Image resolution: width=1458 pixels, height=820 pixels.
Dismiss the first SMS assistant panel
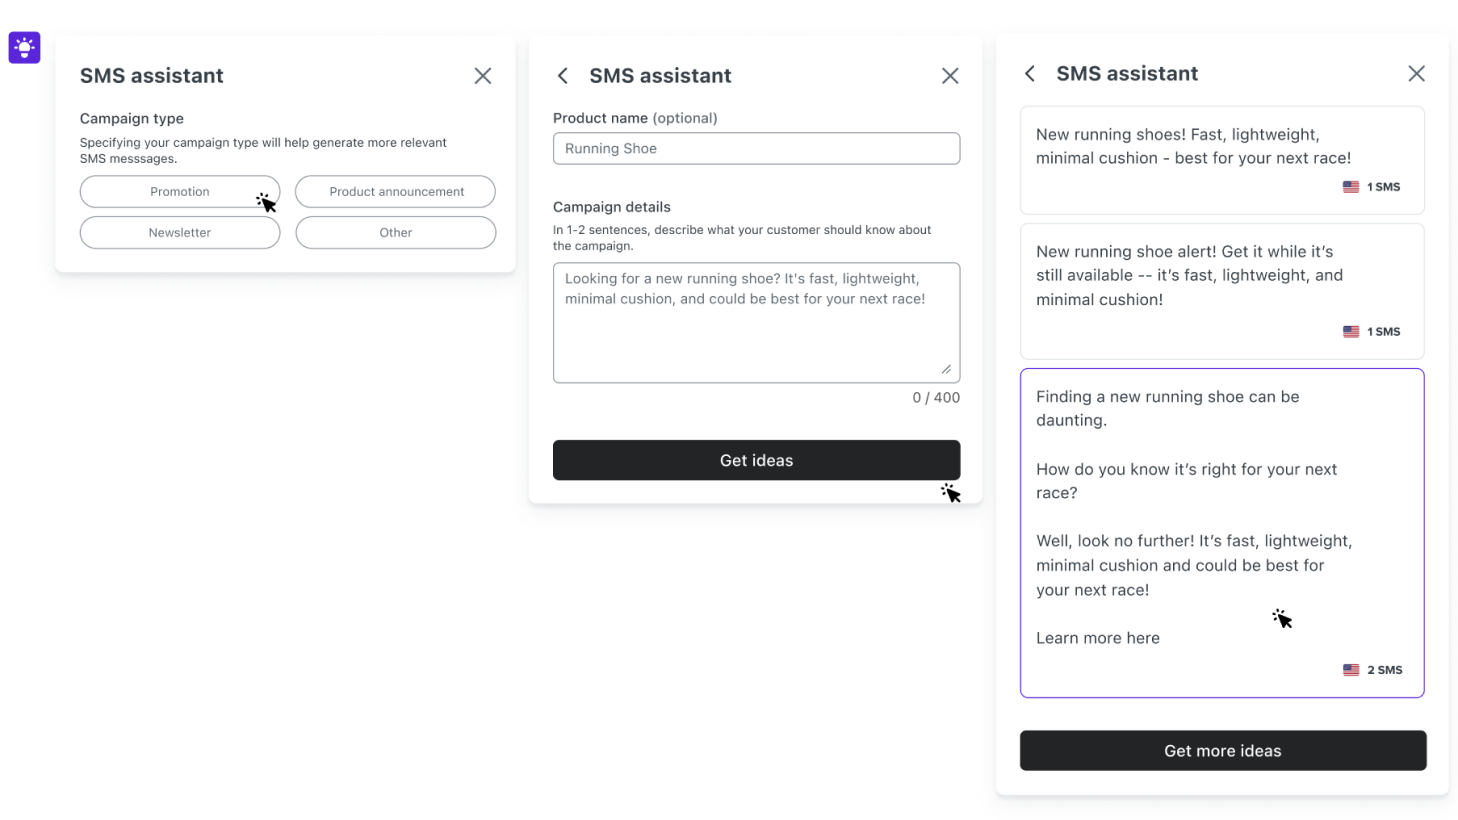click(x=483, y=75)
